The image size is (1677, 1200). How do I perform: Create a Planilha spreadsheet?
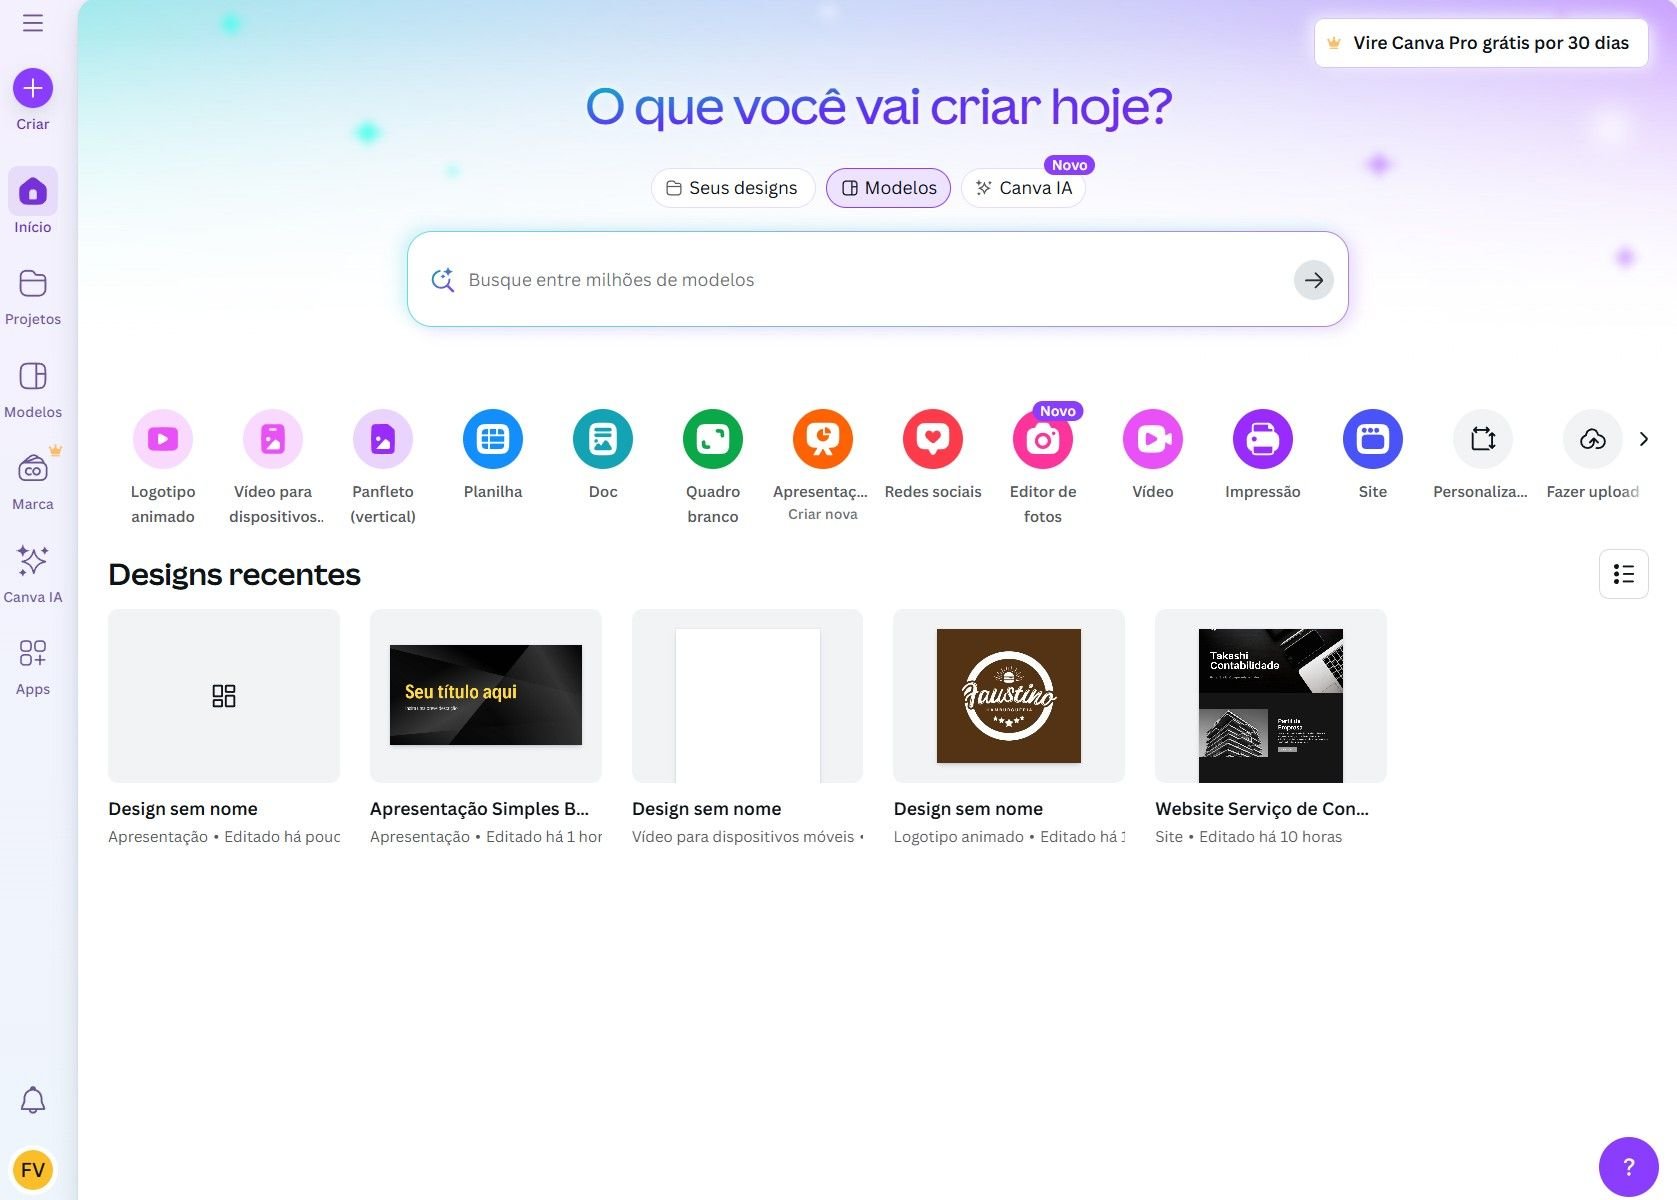[493, 439]
